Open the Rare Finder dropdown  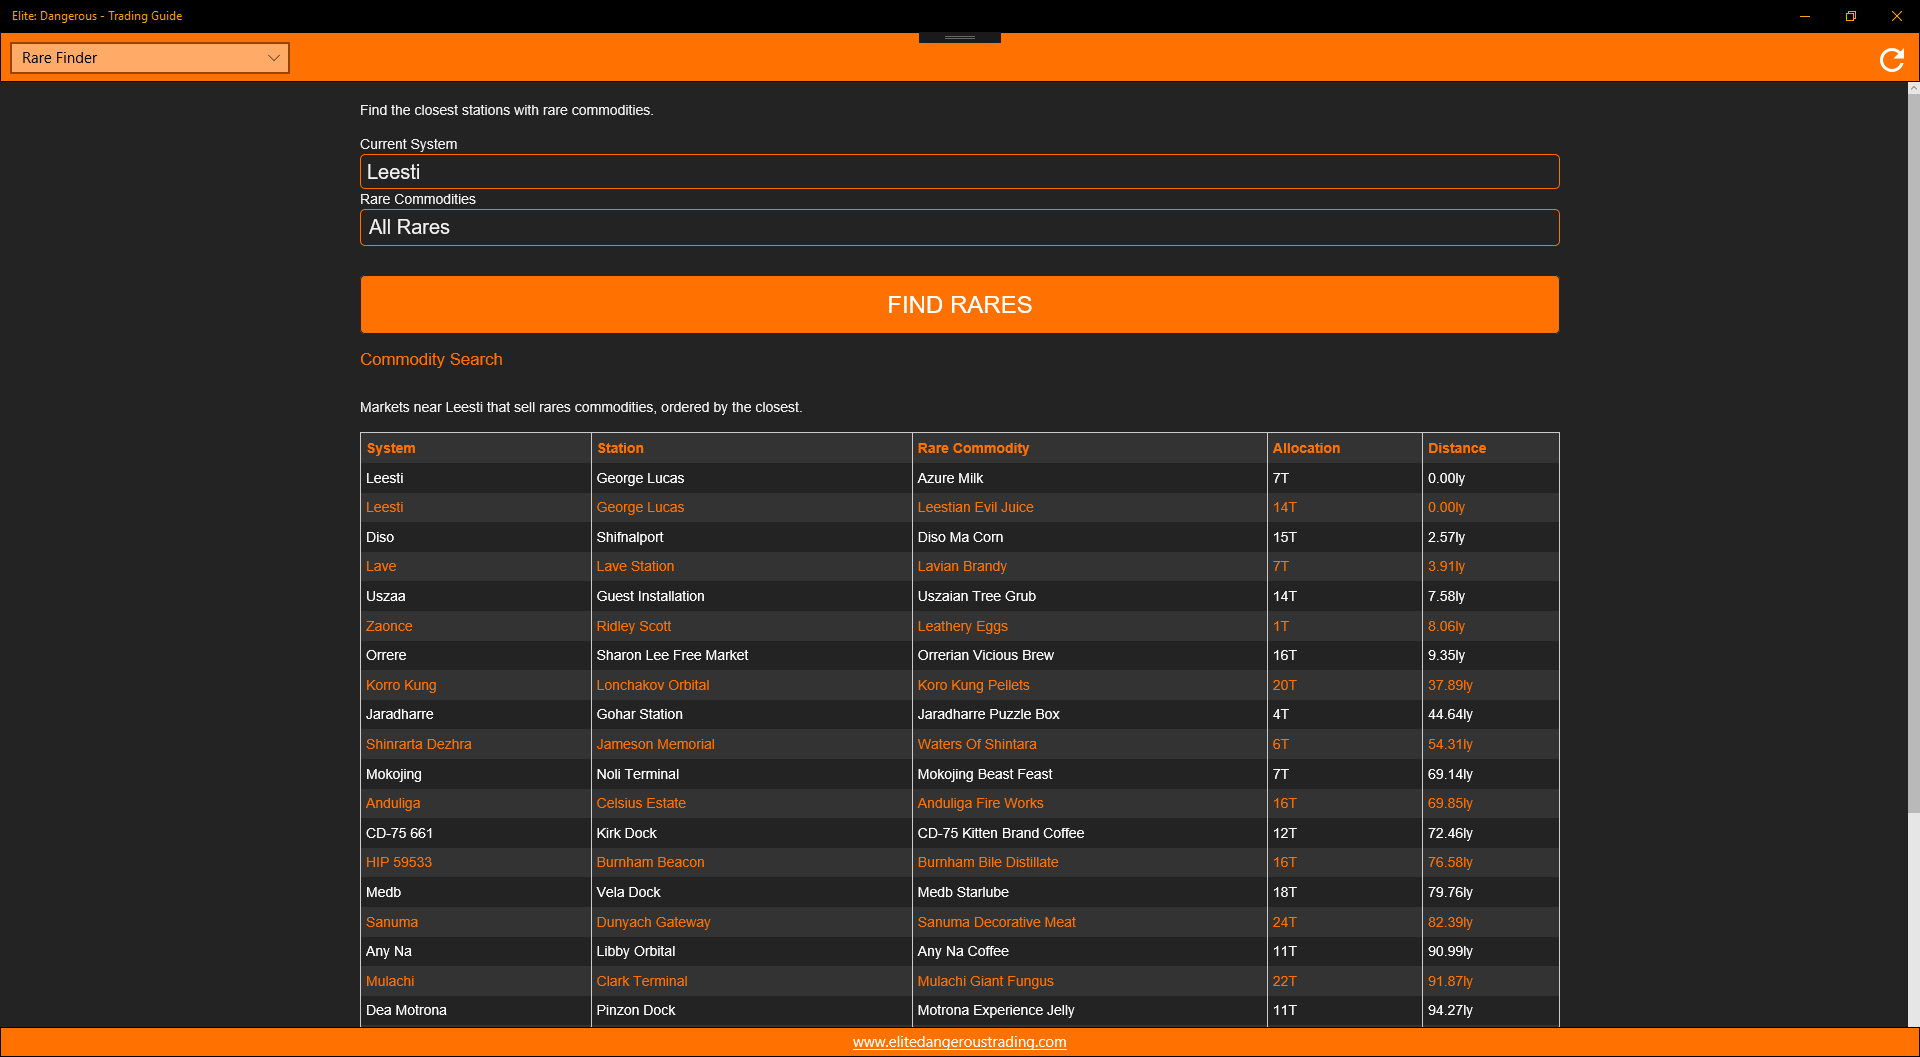coord(150,58)
